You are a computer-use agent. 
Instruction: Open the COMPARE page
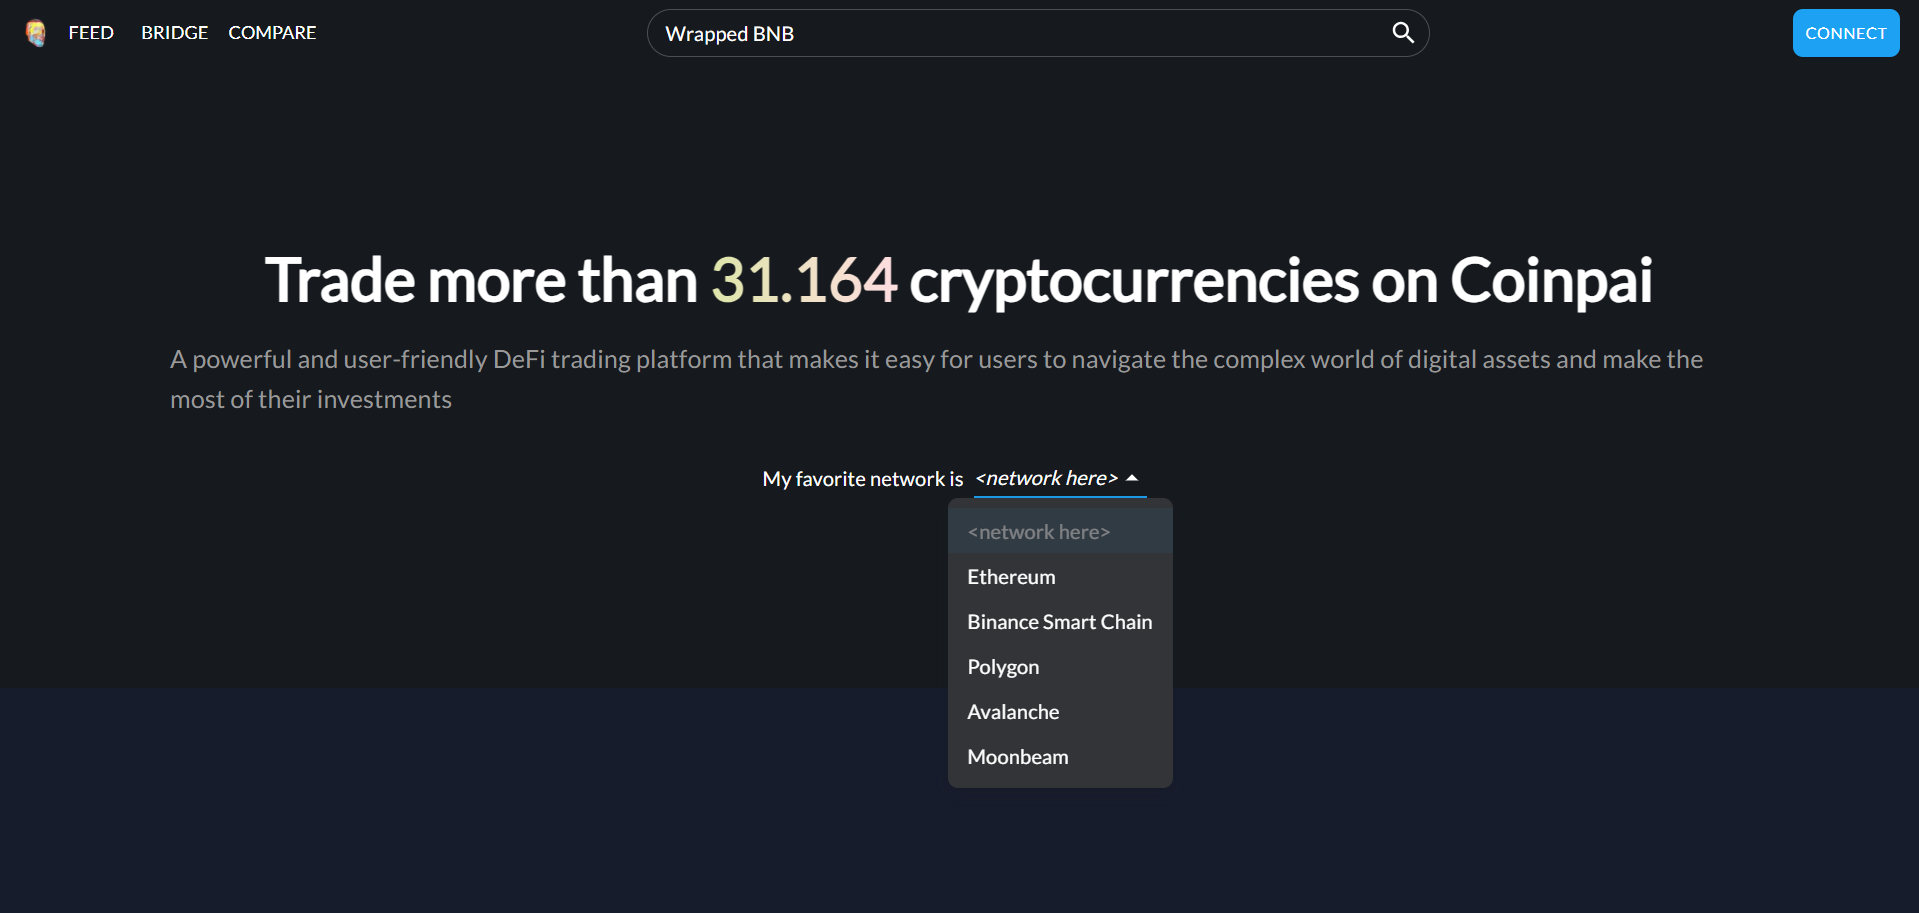point(272,33)
